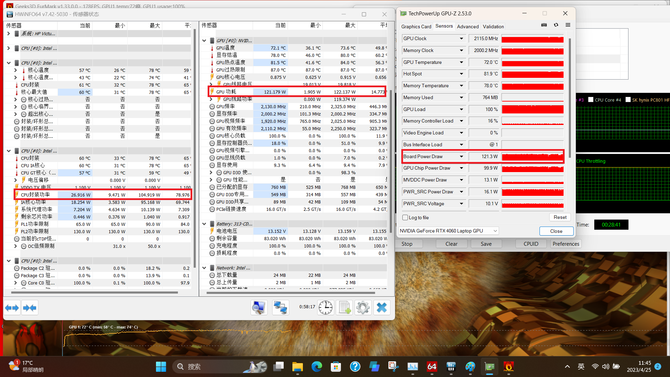Open HWiNFO remote monitor magnifier icon
Image resolution: width=670 pixels, height=377 pixels.
pyautogui.click(x=259, y=307)
